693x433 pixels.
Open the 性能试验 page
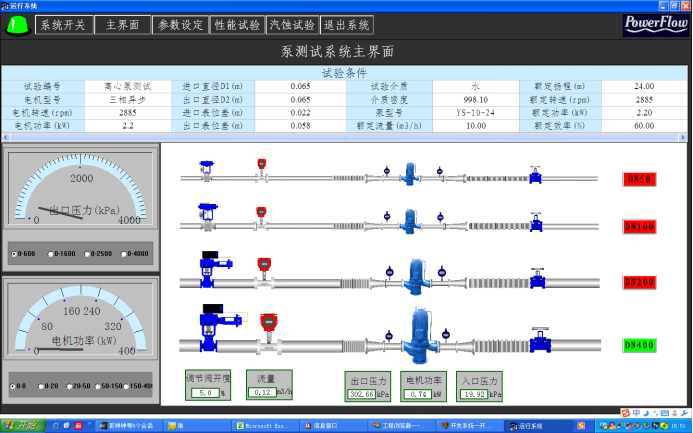237,25
